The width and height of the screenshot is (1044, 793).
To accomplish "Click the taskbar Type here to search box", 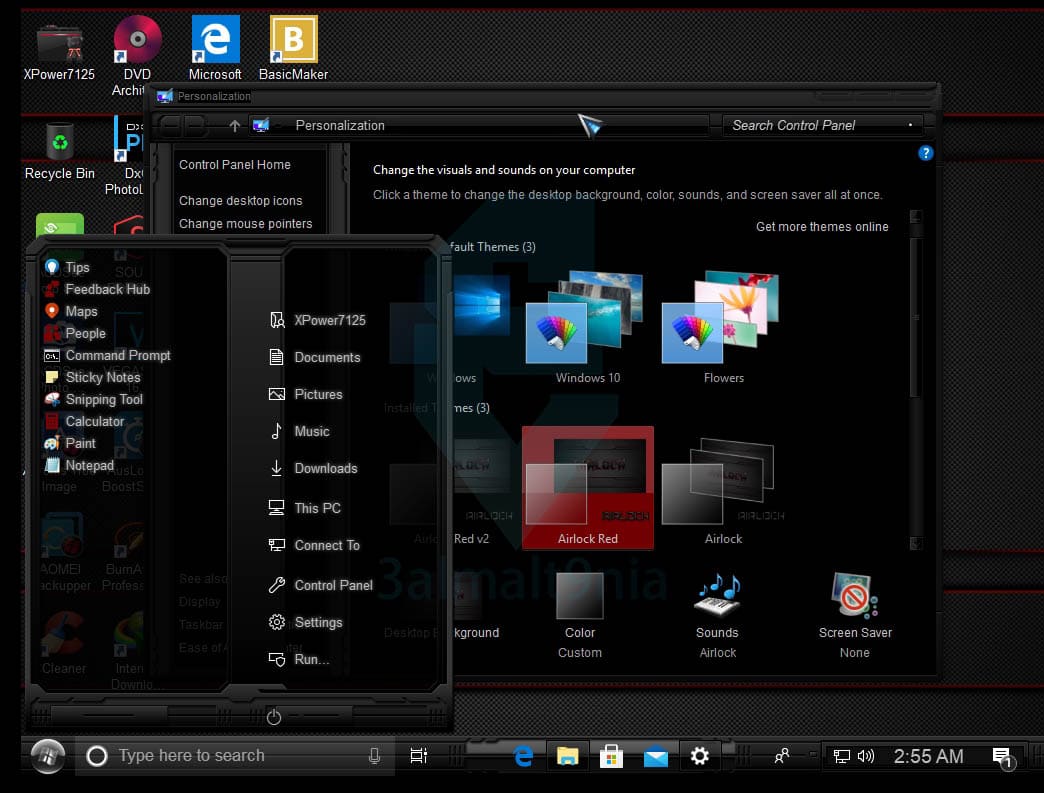I will [x=234, y=756].
